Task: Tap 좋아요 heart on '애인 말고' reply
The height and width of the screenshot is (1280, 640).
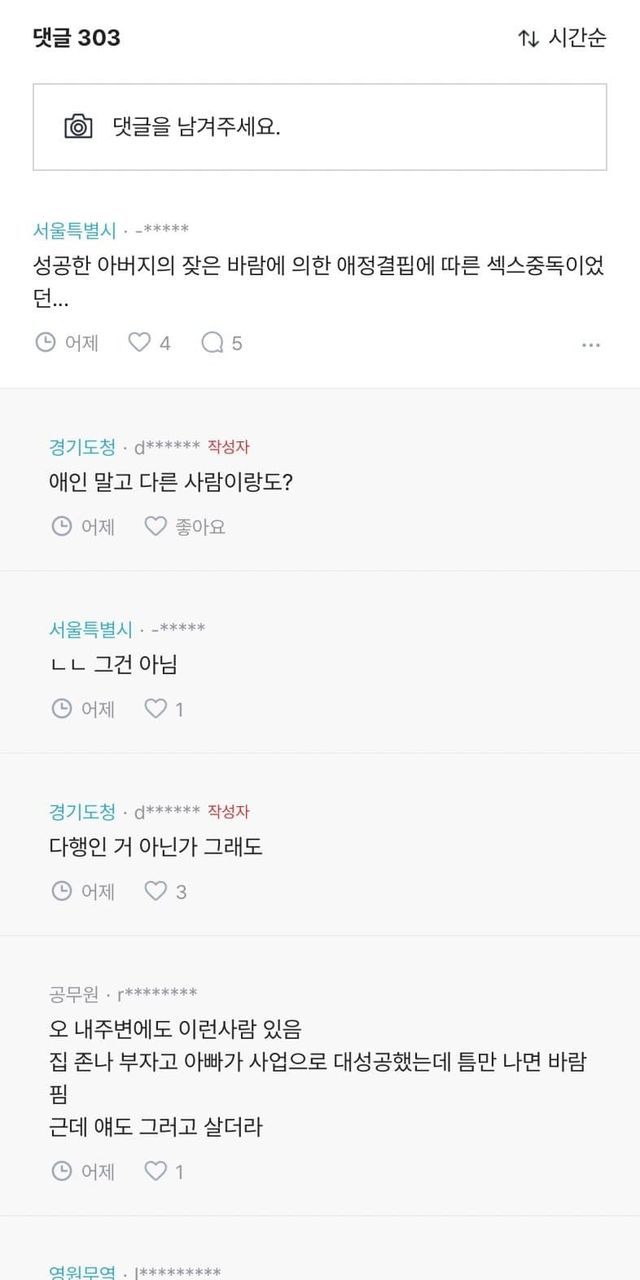Action: click(x=156, y=526)
